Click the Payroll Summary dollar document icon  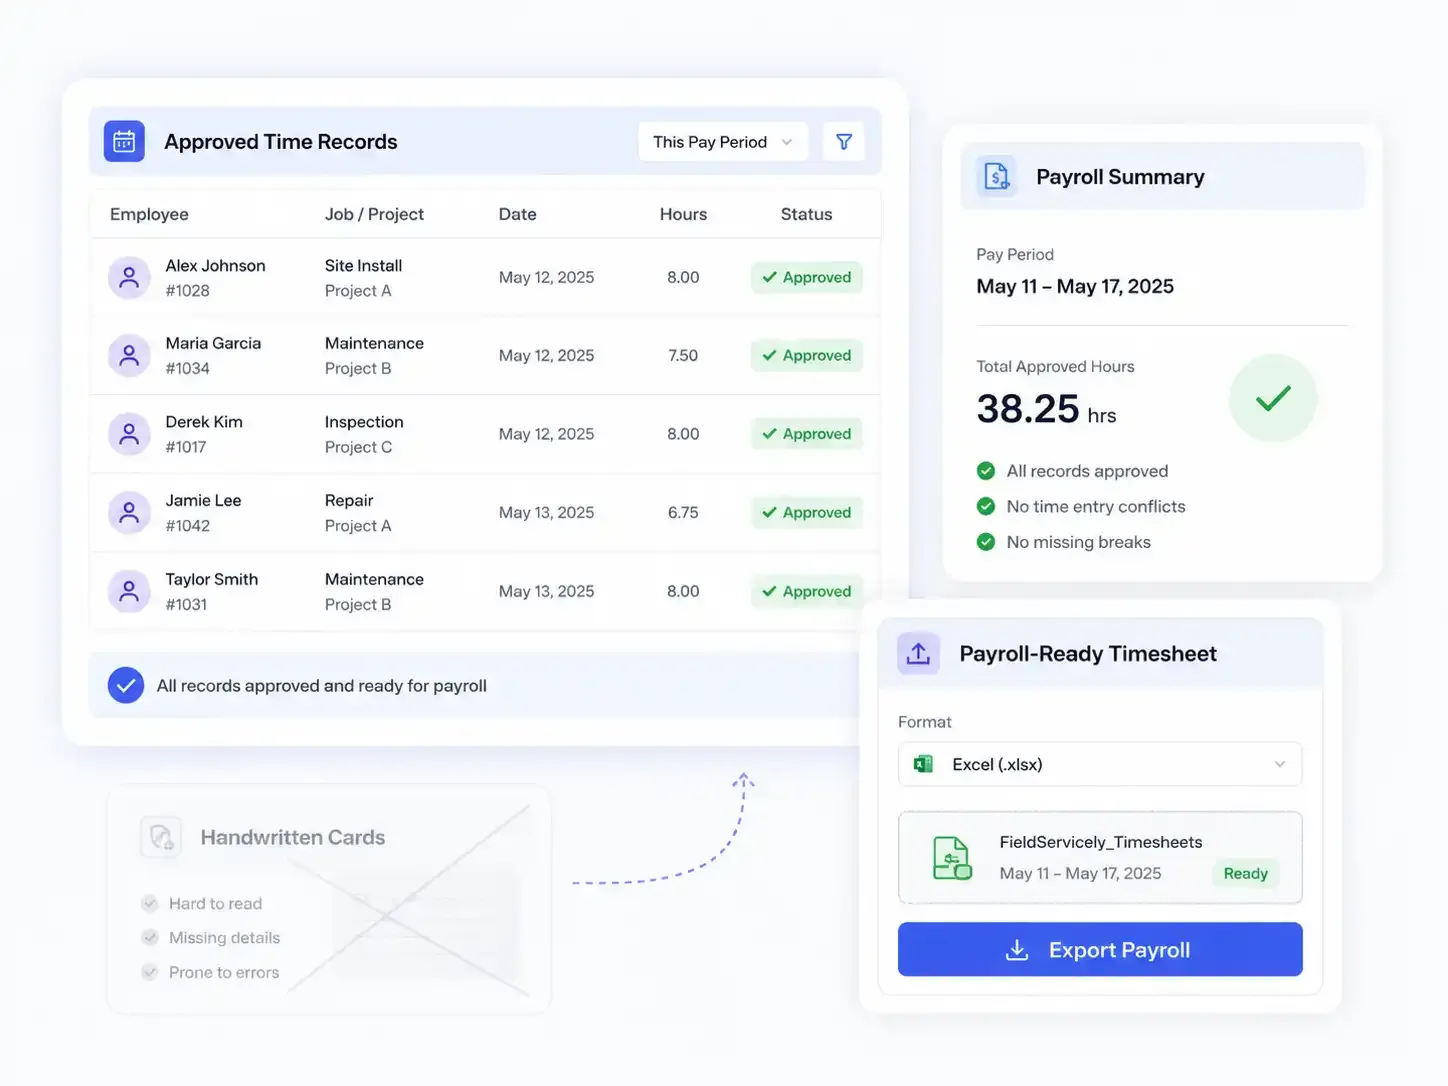(997, 177)
